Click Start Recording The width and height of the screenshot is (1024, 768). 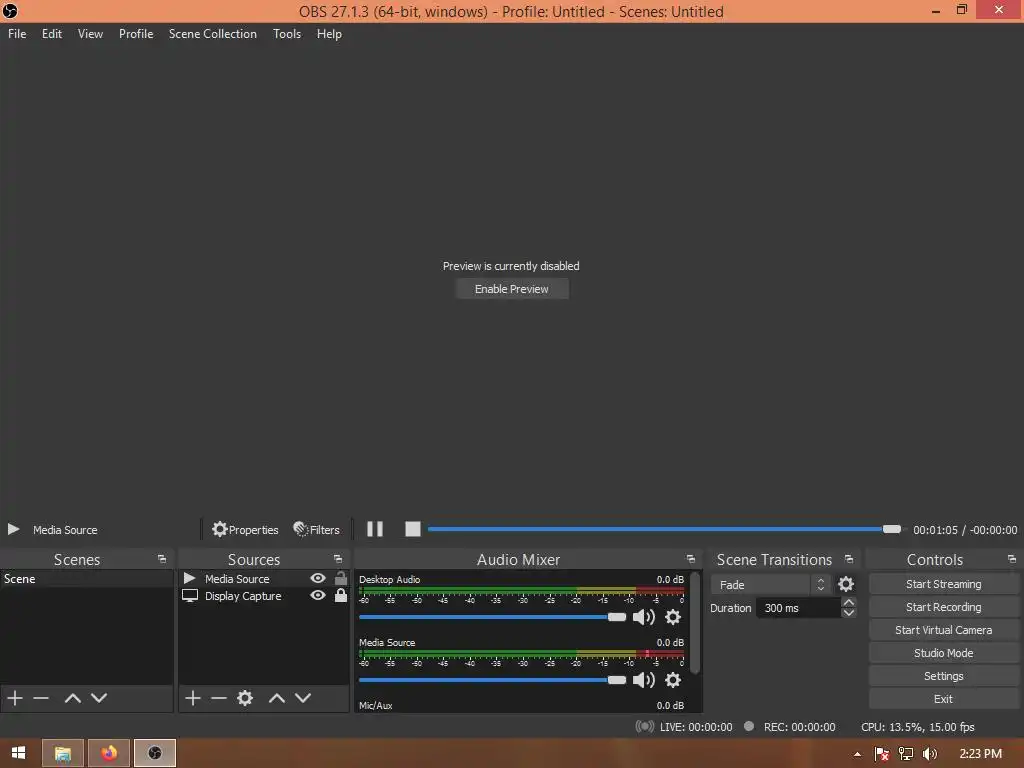(944, 607)
